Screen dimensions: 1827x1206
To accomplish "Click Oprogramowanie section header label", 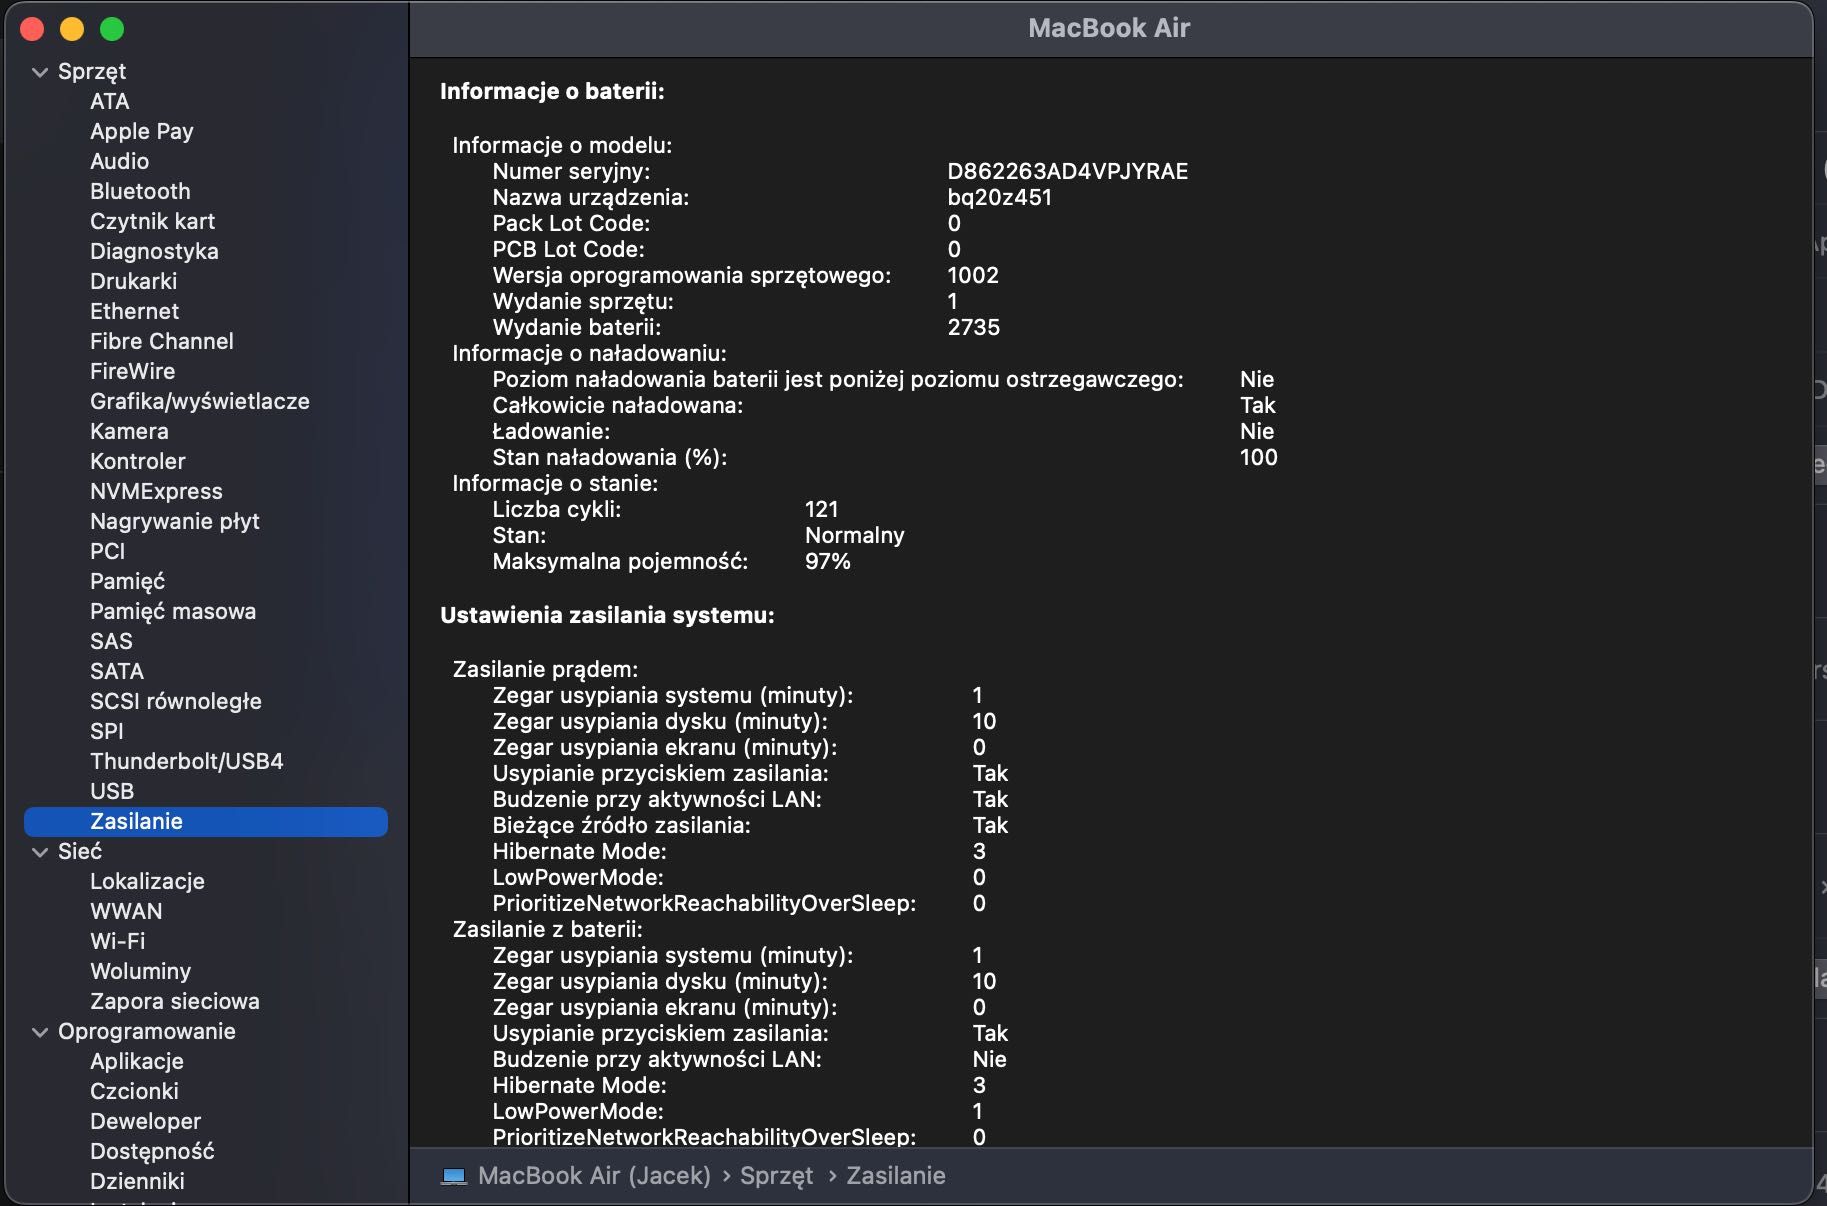I will [146, 1031].
